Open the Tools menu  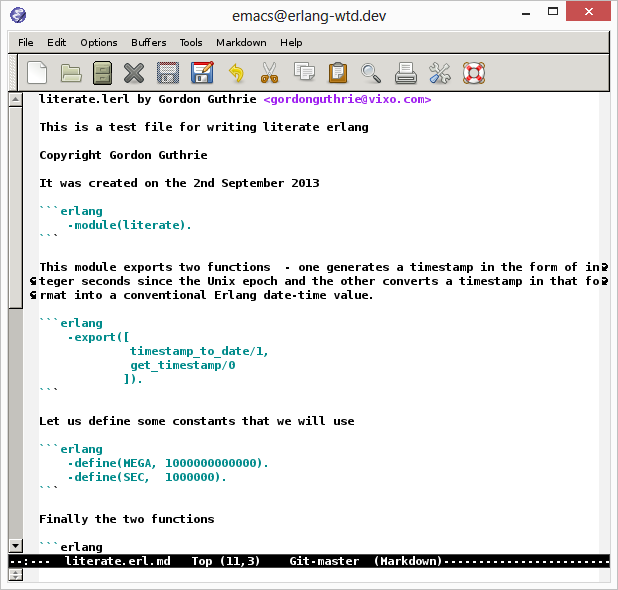point(191,43)
